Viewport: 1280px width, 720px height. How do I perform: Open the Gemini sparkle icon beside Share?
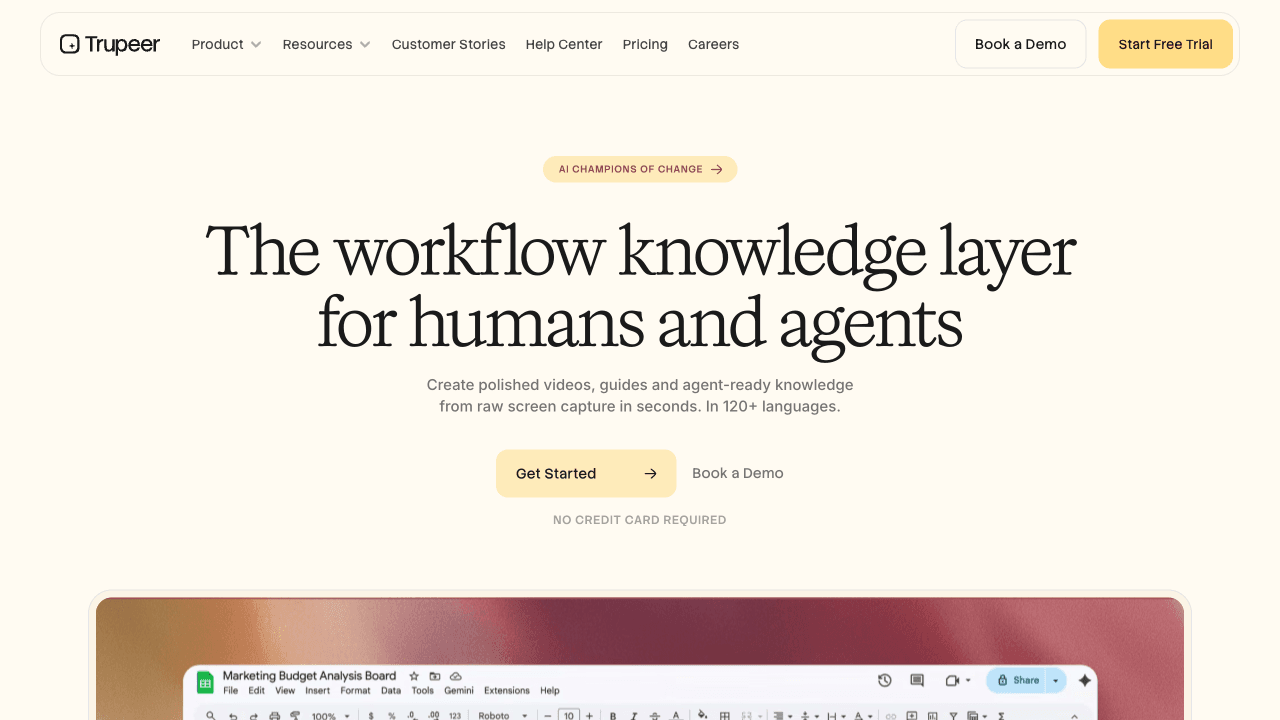click(x=1084, y=680)
